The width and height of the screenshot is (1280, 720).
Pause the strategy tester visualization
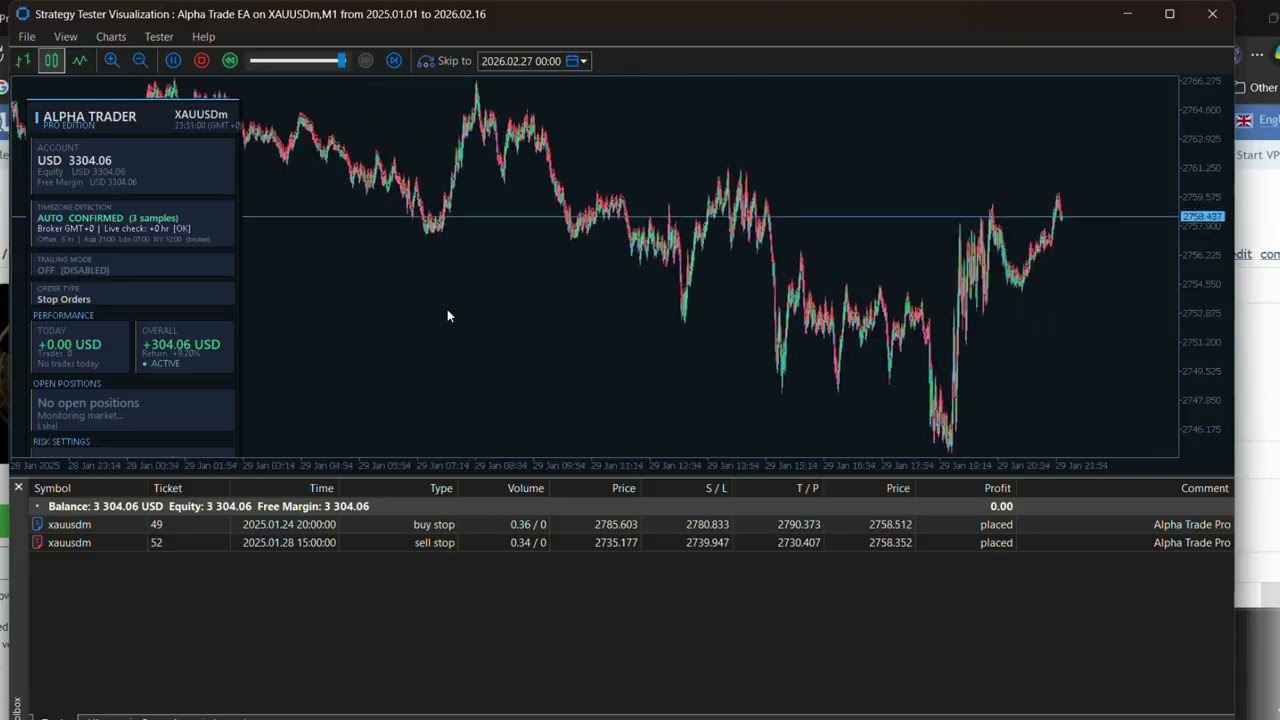click(173, 61)
